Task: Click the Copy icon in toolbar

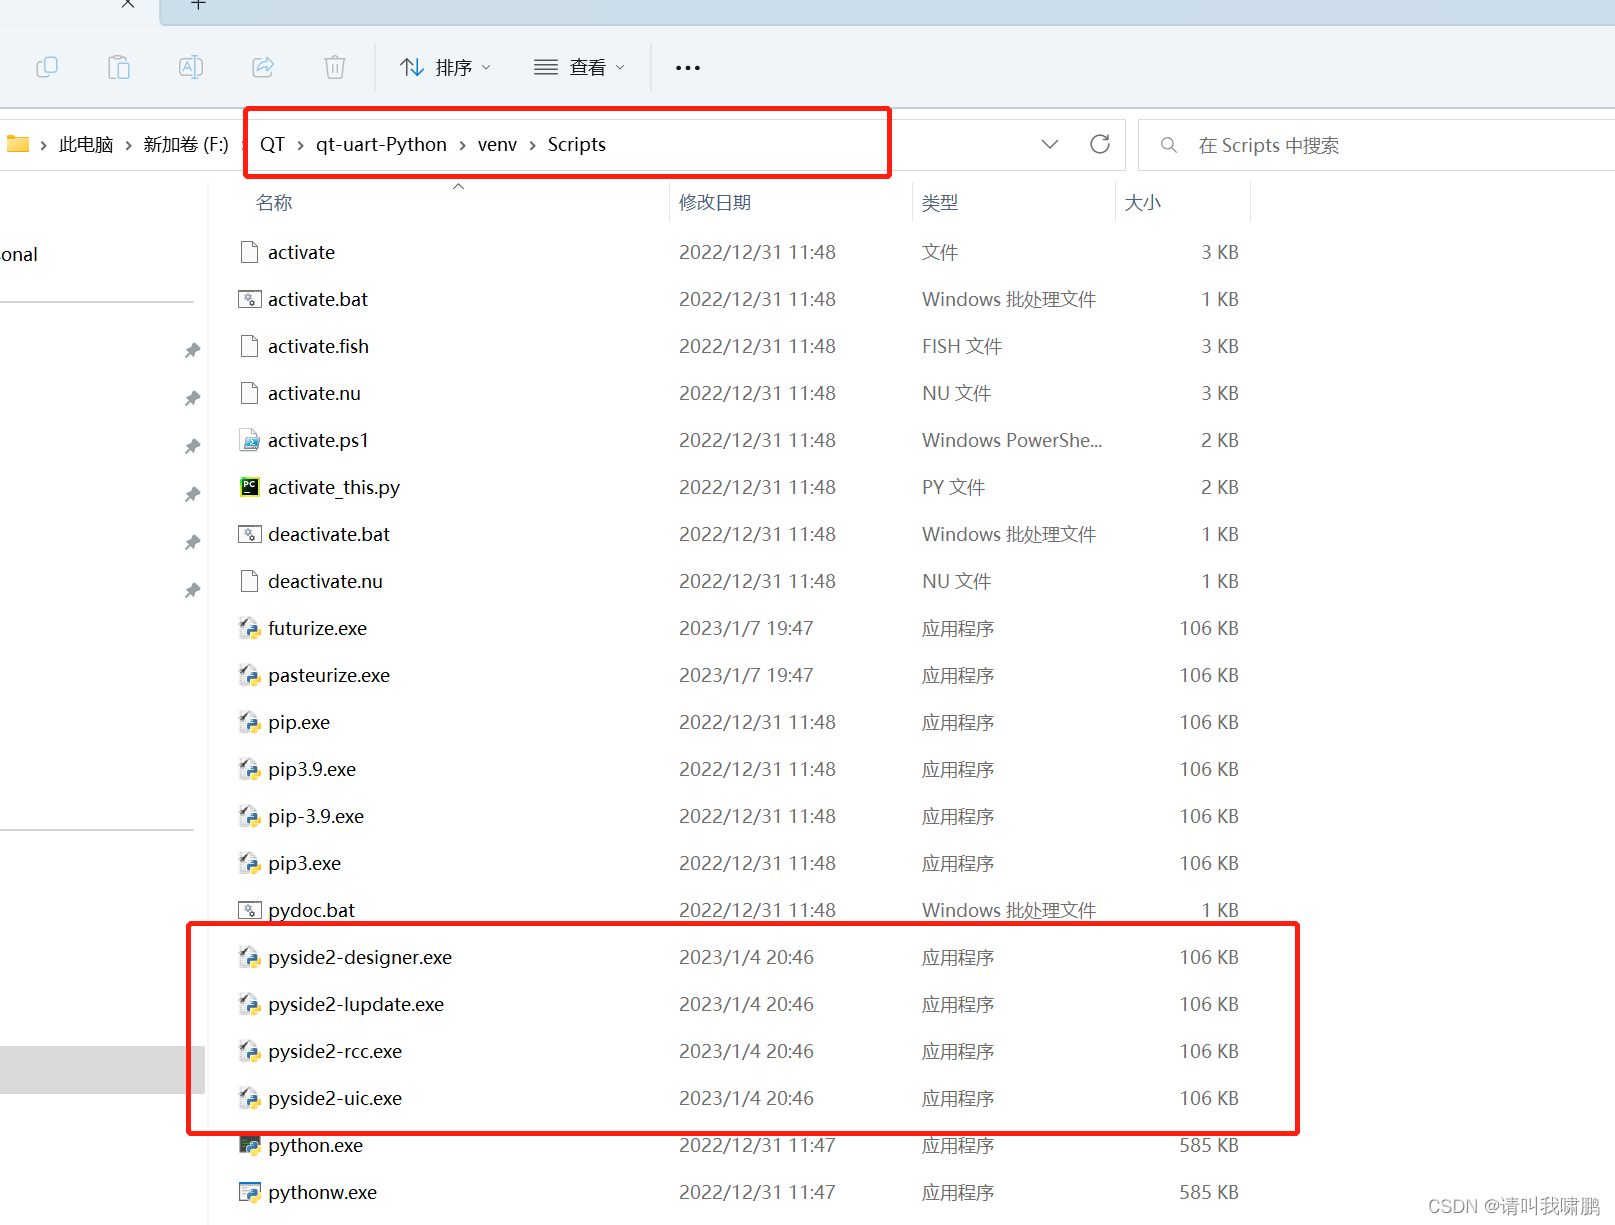Action: [x=47, y=67]
